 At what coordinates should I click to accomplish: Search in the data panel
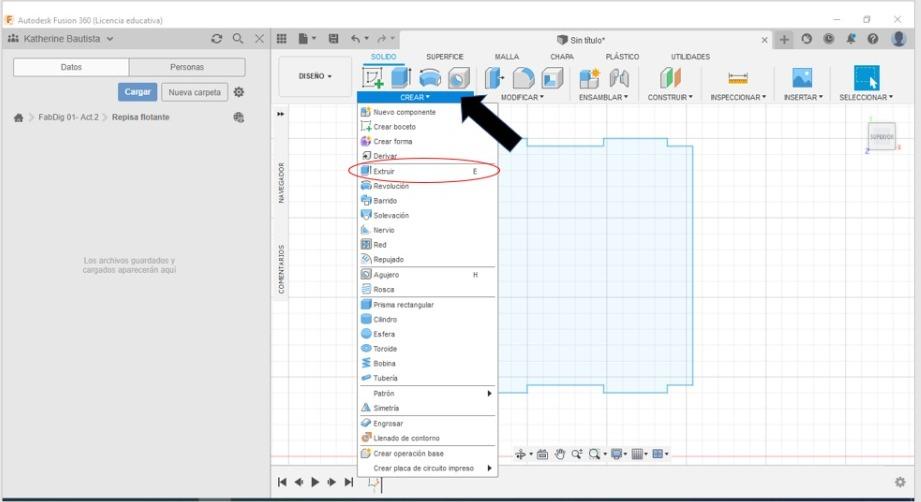click(x=238, y=39)
